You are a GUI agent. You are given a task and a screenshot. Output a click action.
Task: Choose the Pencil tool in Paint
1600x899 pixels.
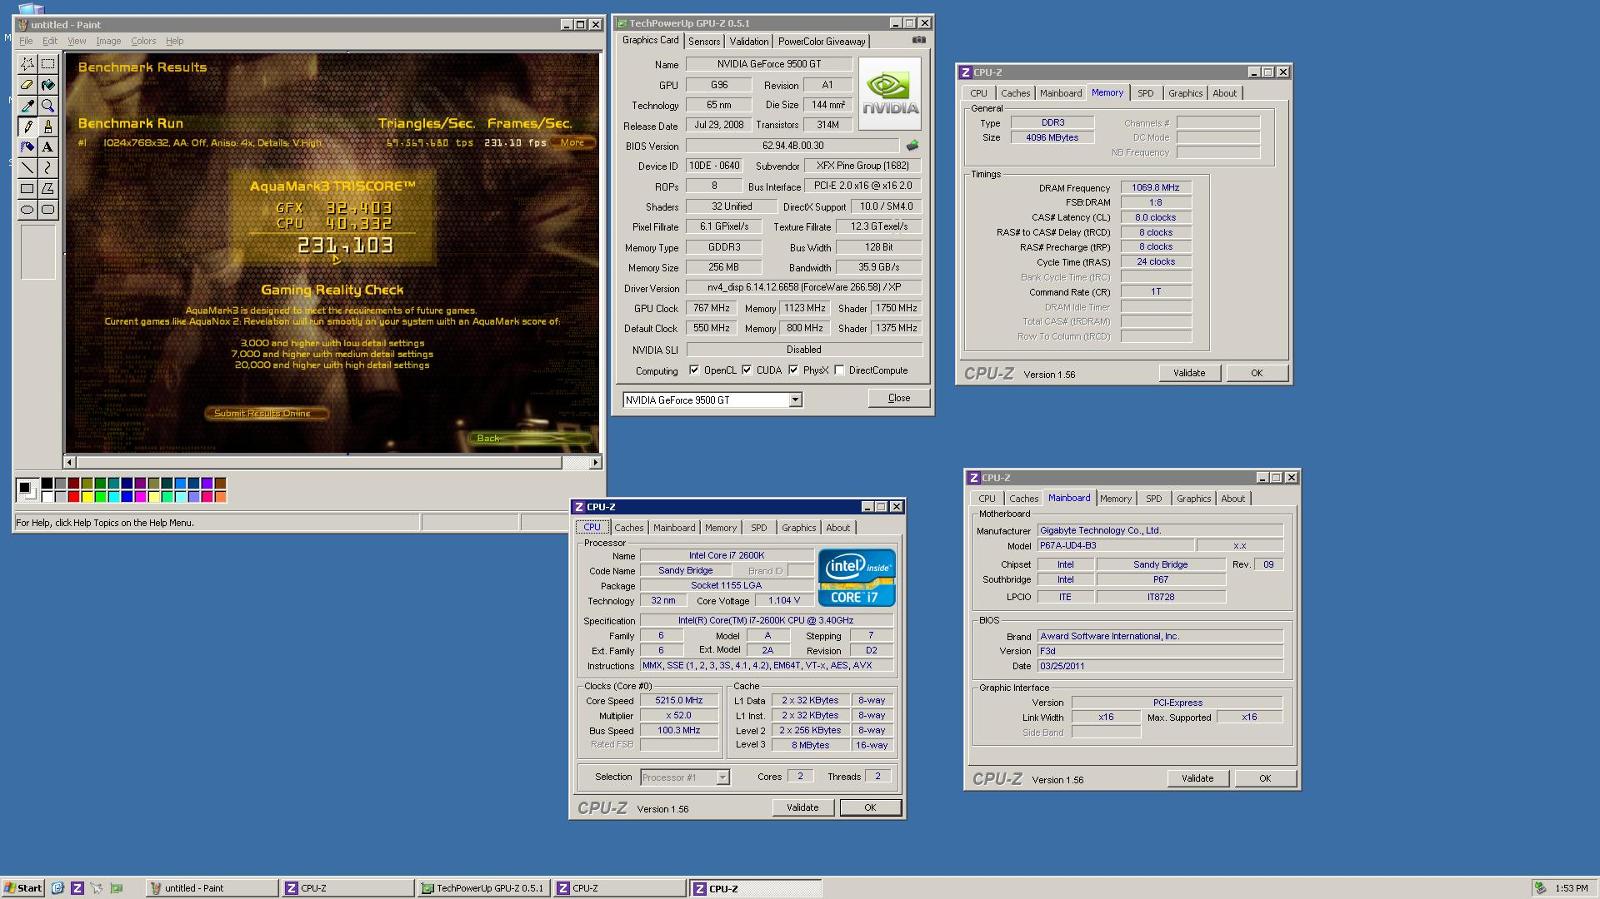[x=27, y=126]
